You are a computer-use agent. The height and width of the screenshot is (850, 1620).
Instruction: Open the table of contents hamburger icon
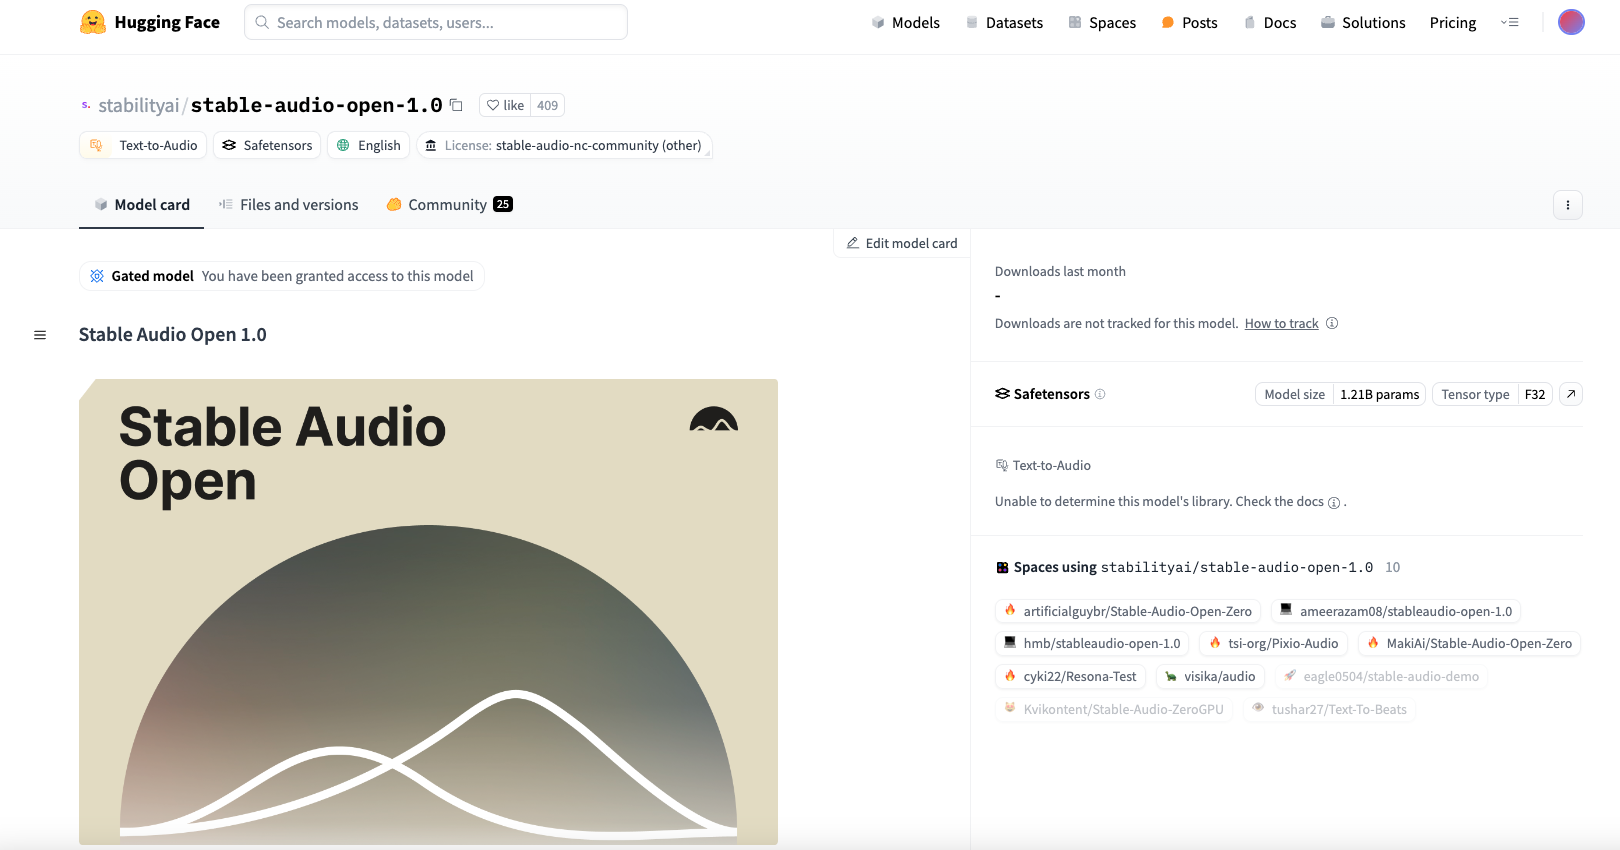pos(40,335)
